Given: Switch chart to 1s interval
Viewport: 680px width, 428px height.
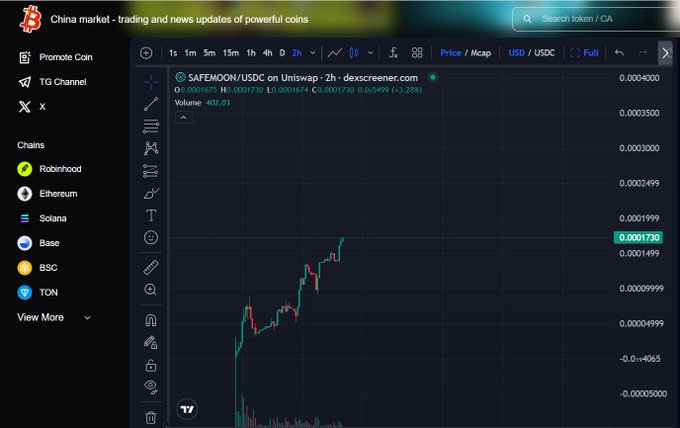Looking at the screenshot, I should tap(173, 53).
